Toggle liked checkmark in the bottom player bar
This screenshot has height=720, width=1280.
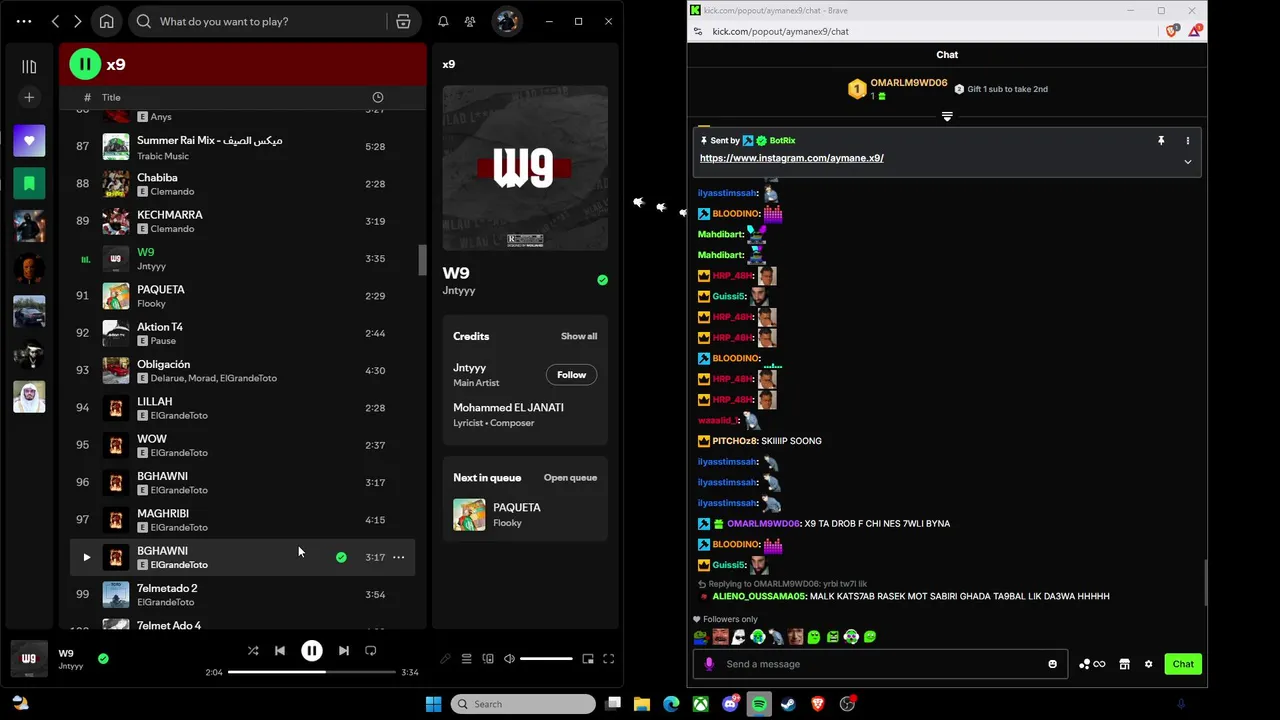103,658
